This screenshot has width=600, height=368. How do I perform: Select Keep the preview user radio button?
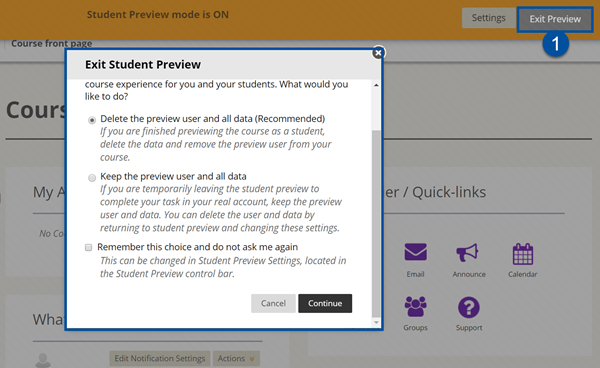click(92, 178)
